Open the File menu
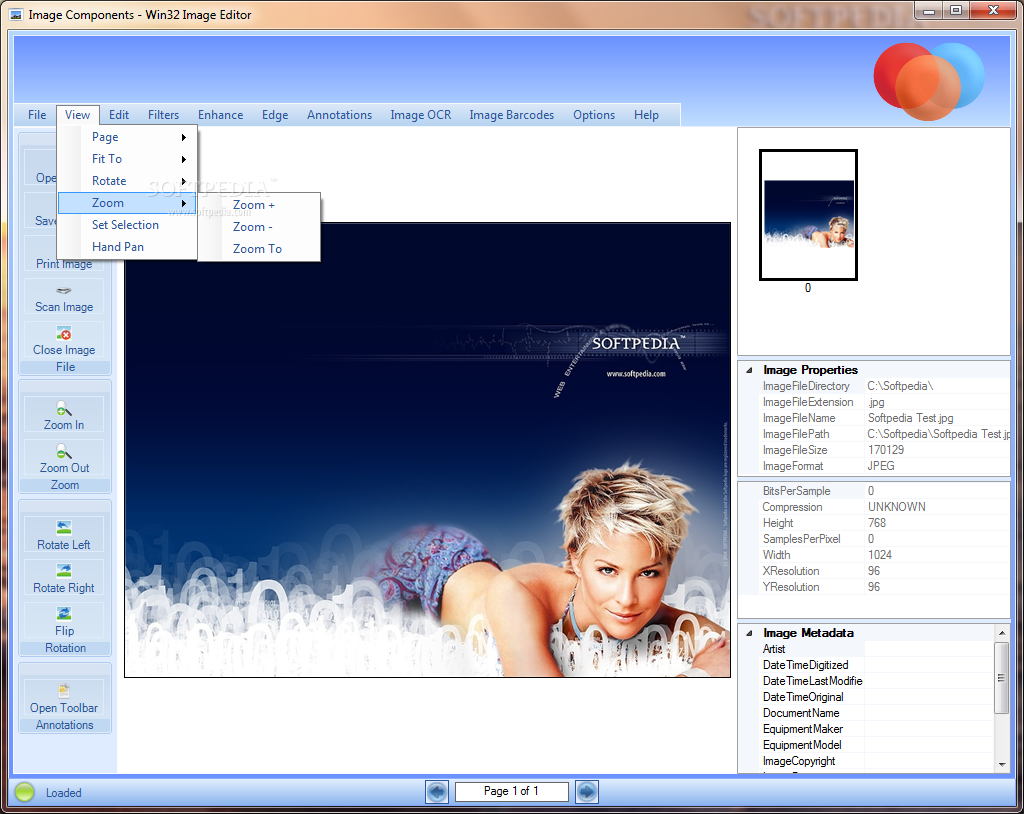1024x814 pixels. click(37, 115)
